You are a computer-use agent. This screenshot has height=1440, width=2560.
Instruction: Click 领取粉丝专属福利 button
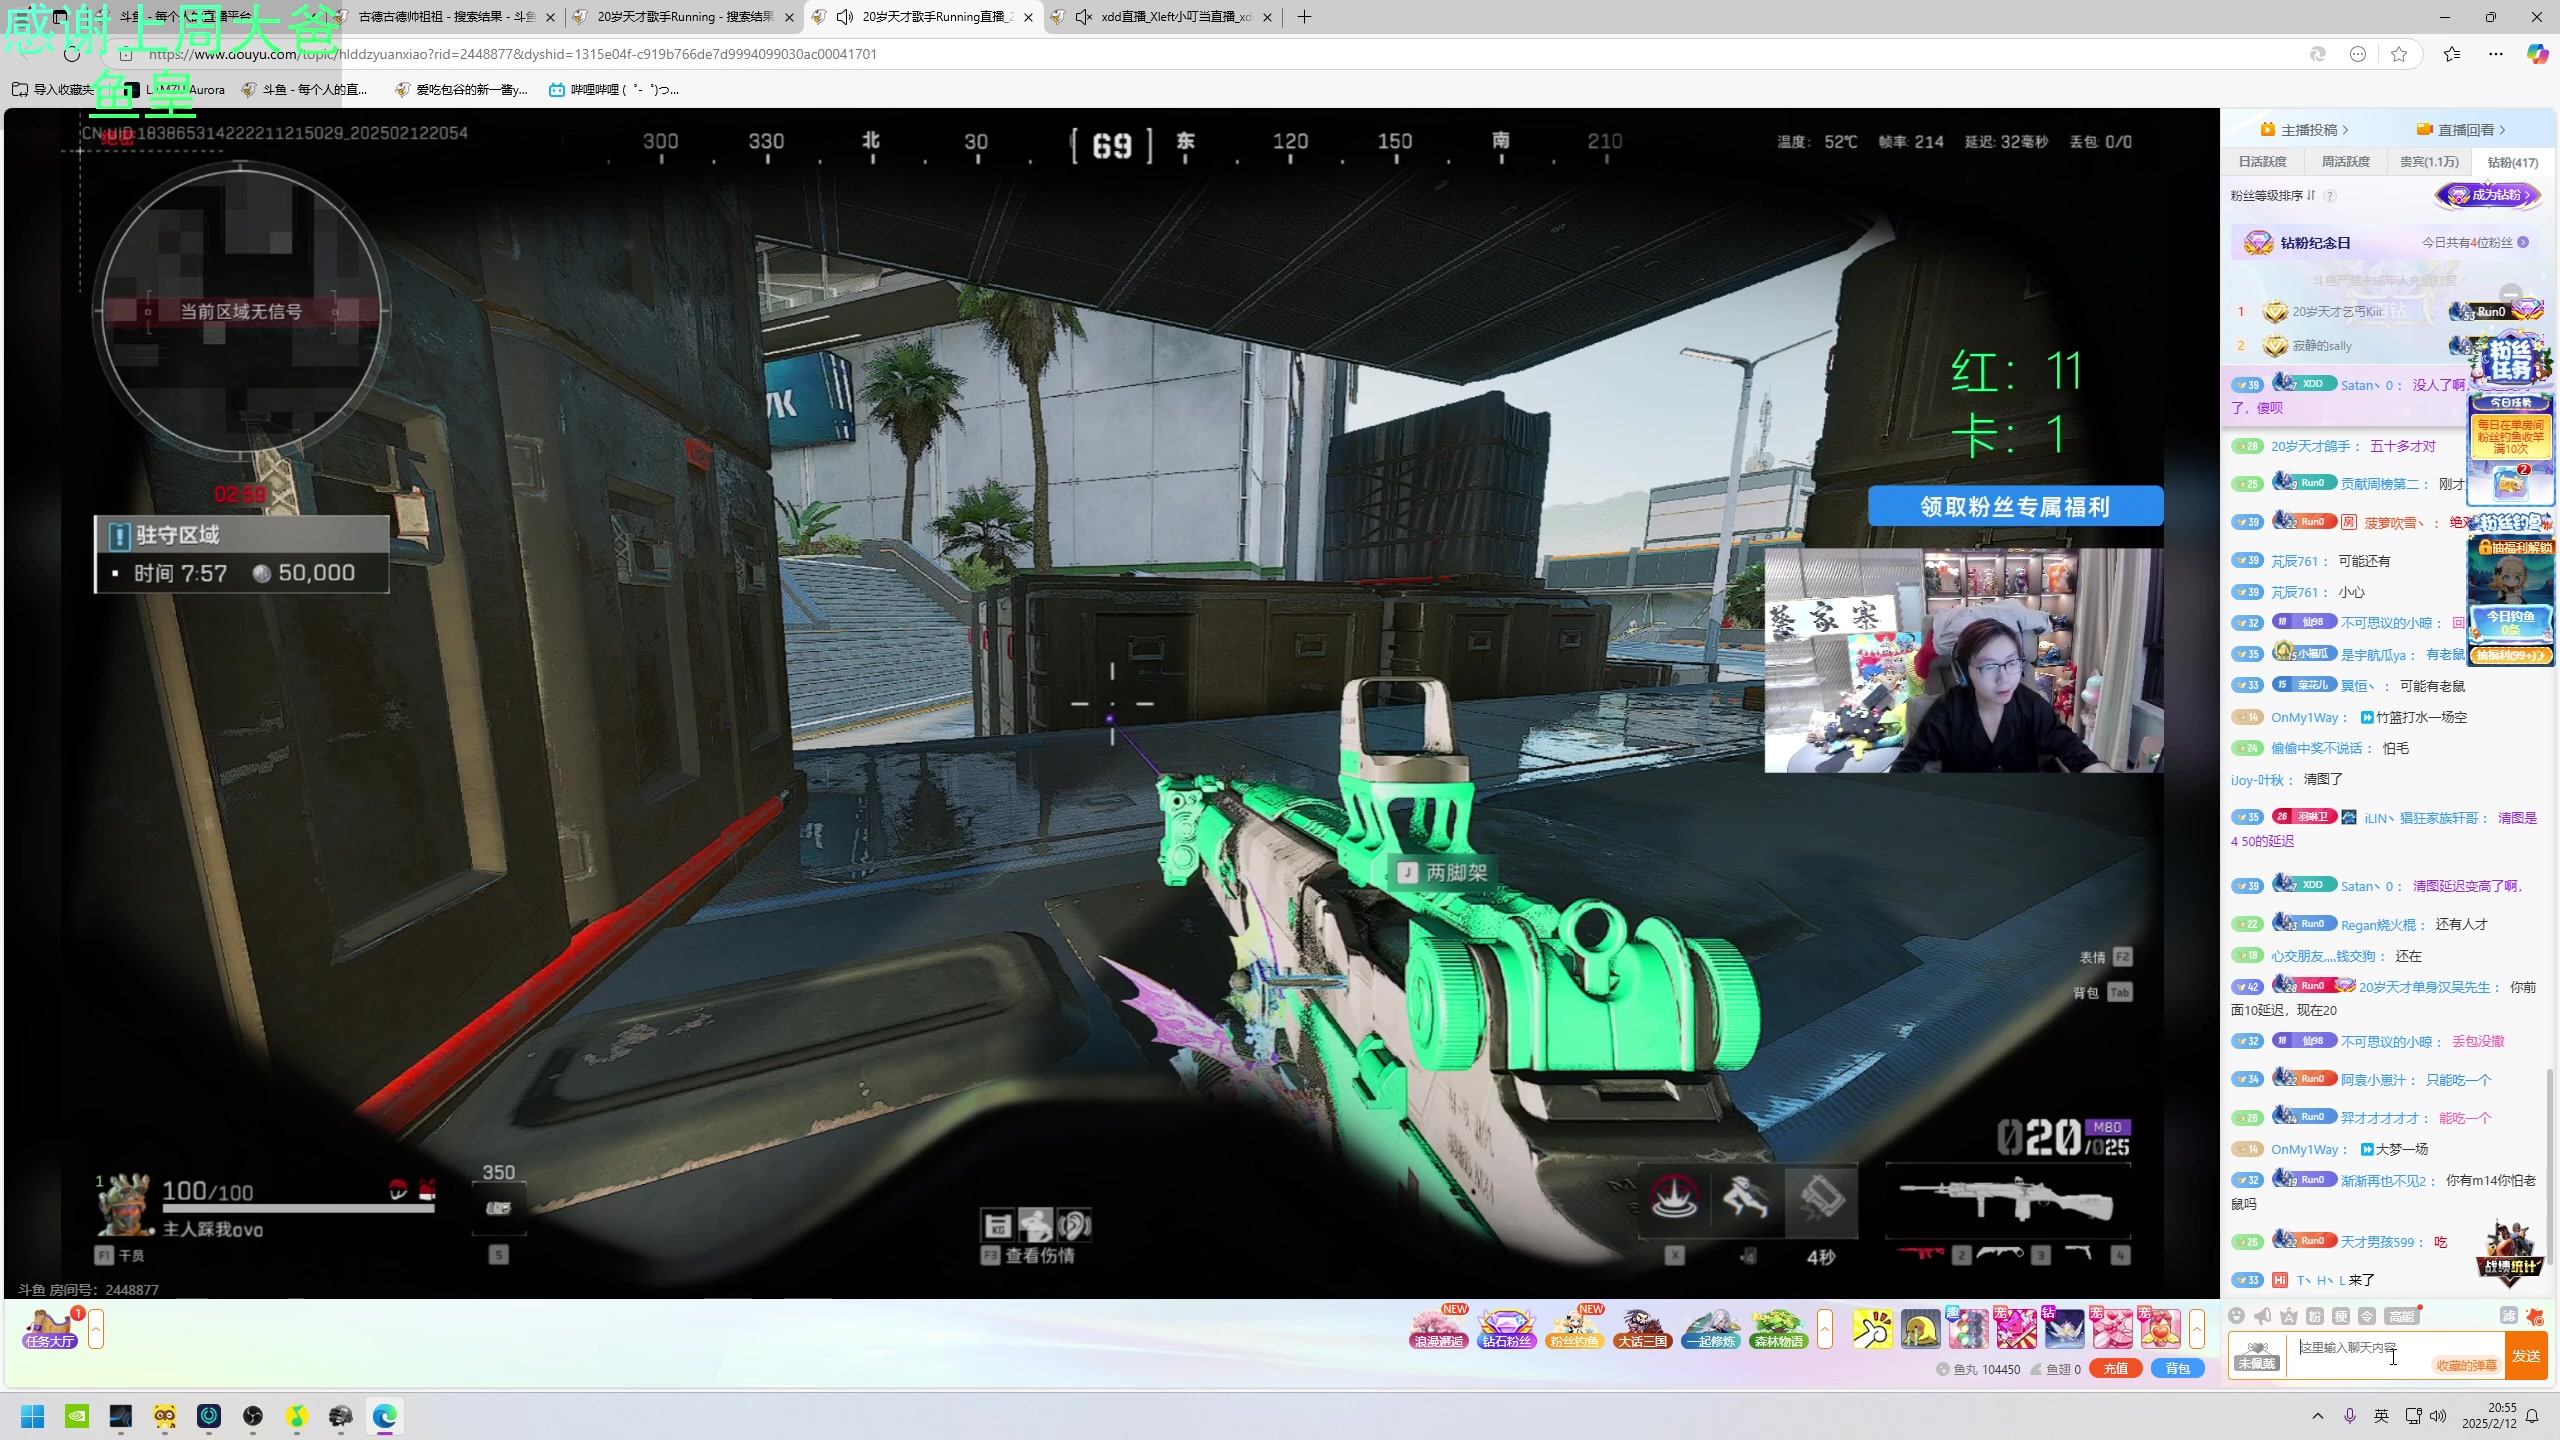(2015, 506)
